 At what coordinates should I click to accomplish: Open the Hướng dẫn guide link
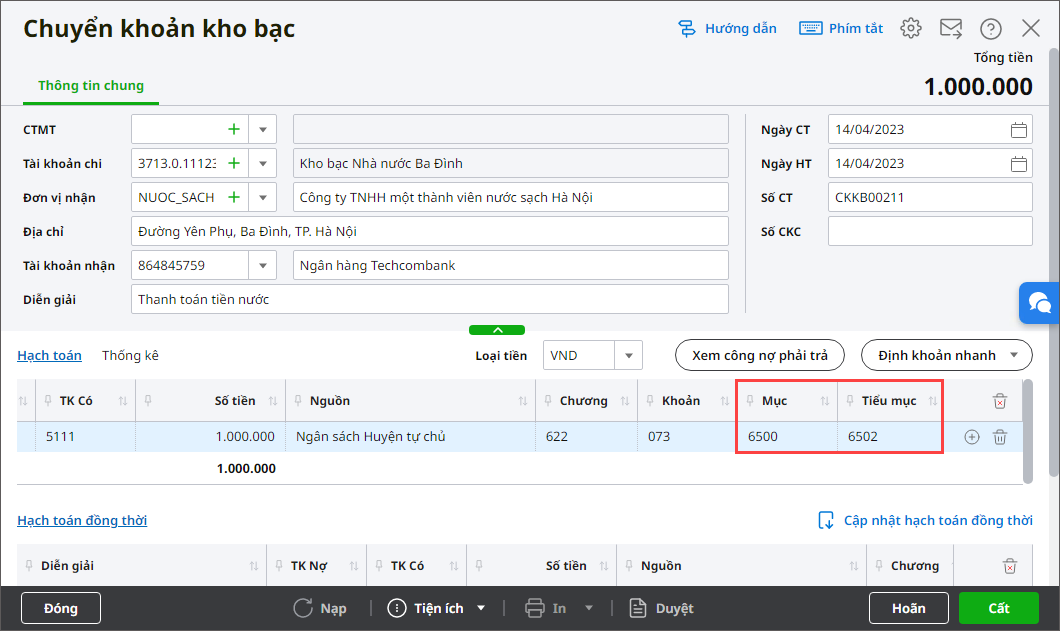(727, 28)
